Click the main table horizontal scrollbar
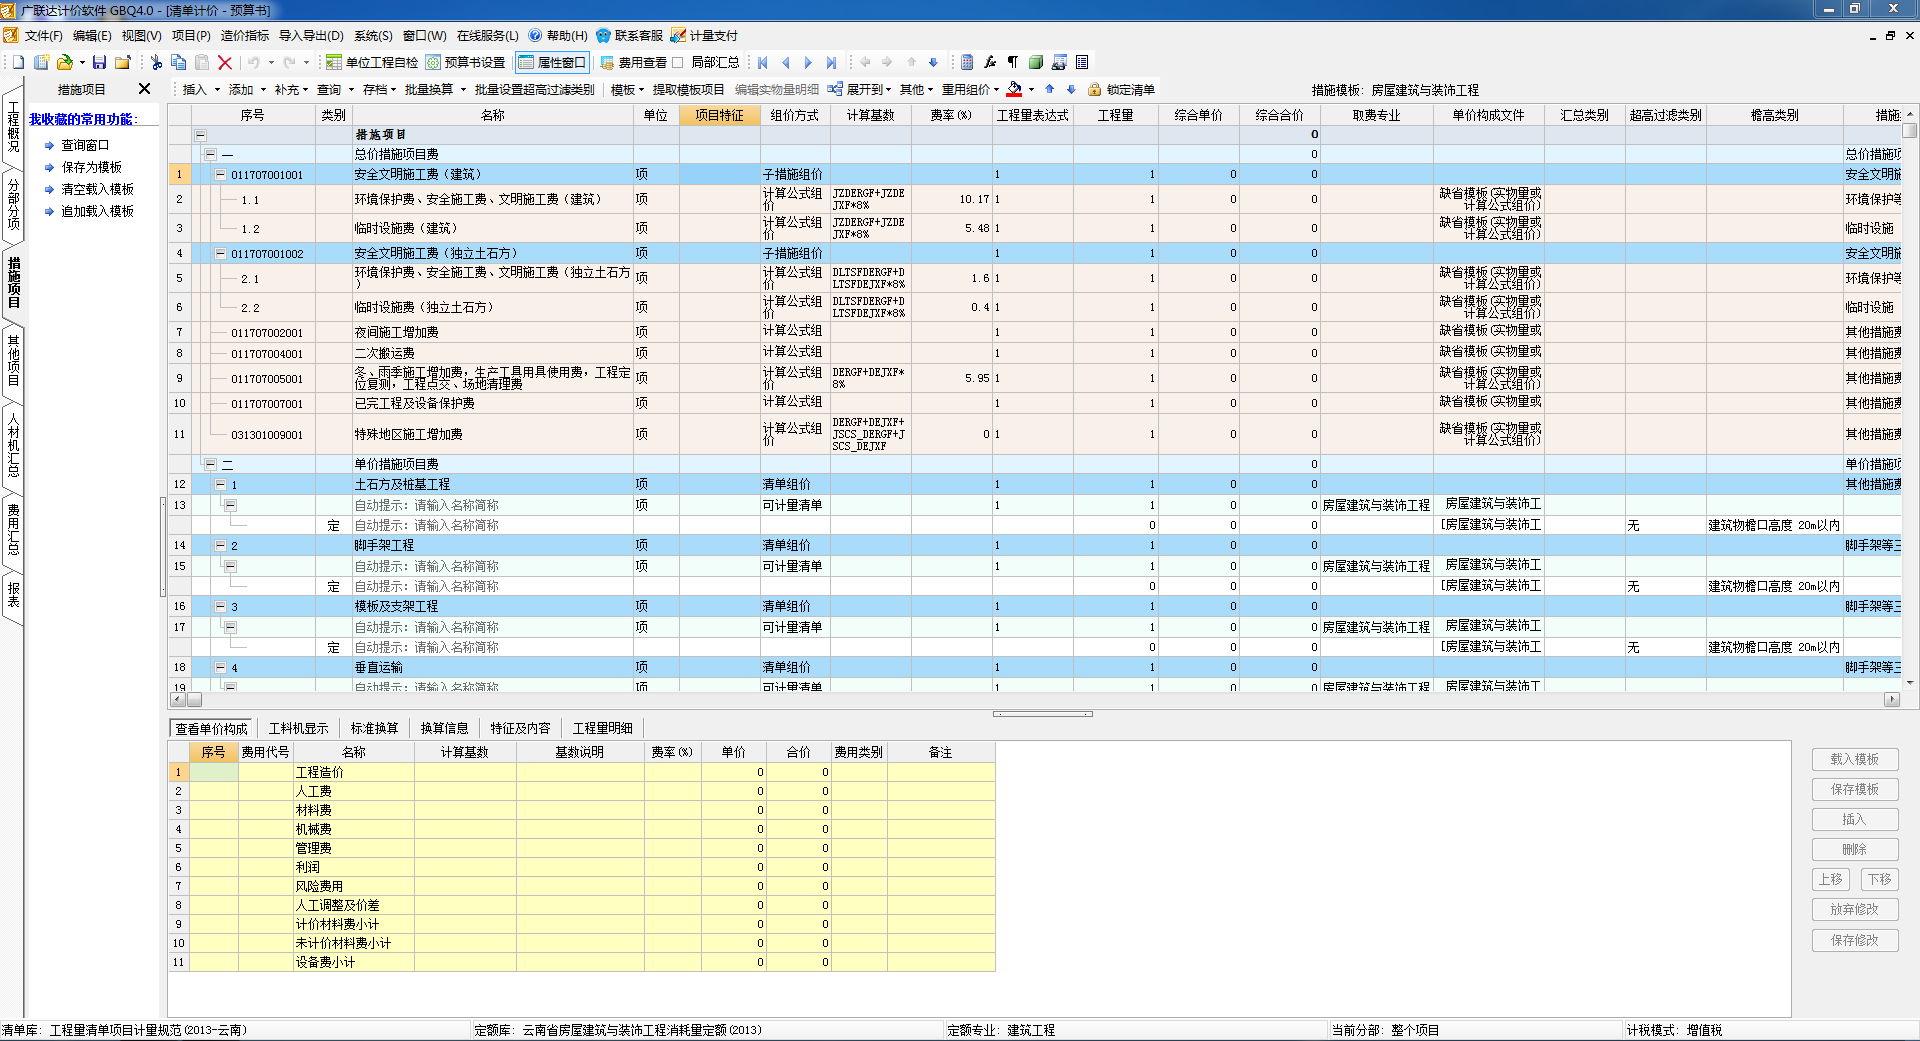The image size is (1920, 1041). pyautogui.click(x=1035, y=700)
